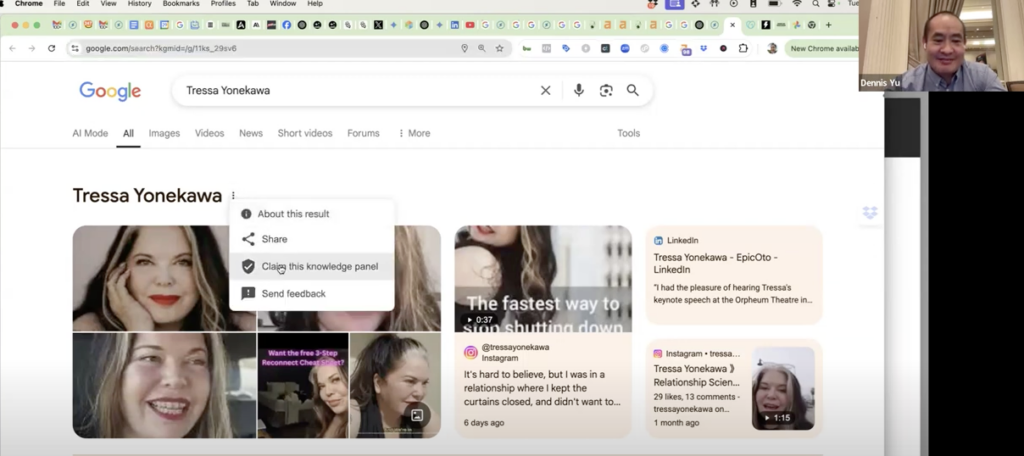This screenshot has width=1024, height=456.
Task: Expand the More search filters dropdown
Action: point(414,133)
